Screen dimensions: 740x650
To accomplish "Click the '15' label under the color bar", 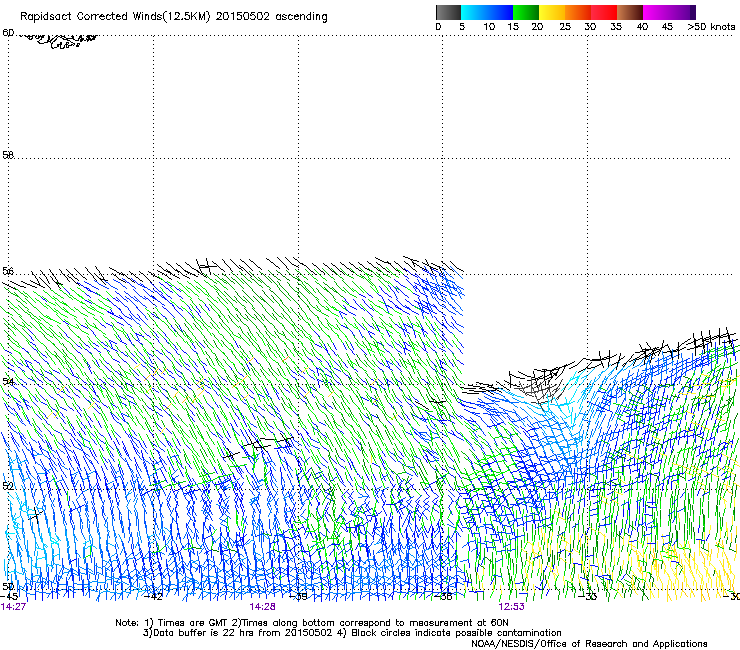I will click(x=513, y=27).
